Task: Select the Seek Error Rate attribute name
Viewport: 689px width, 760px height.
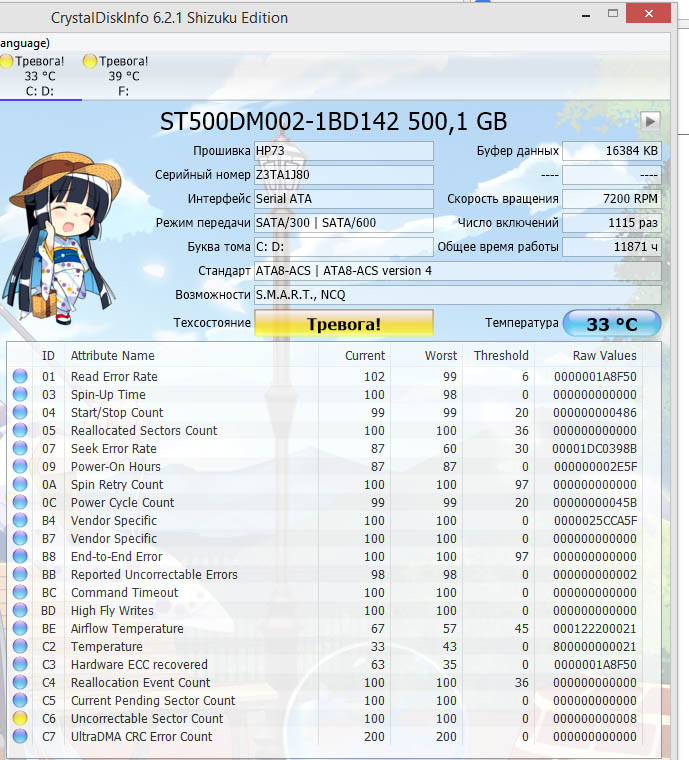Action: click(114, 448)
